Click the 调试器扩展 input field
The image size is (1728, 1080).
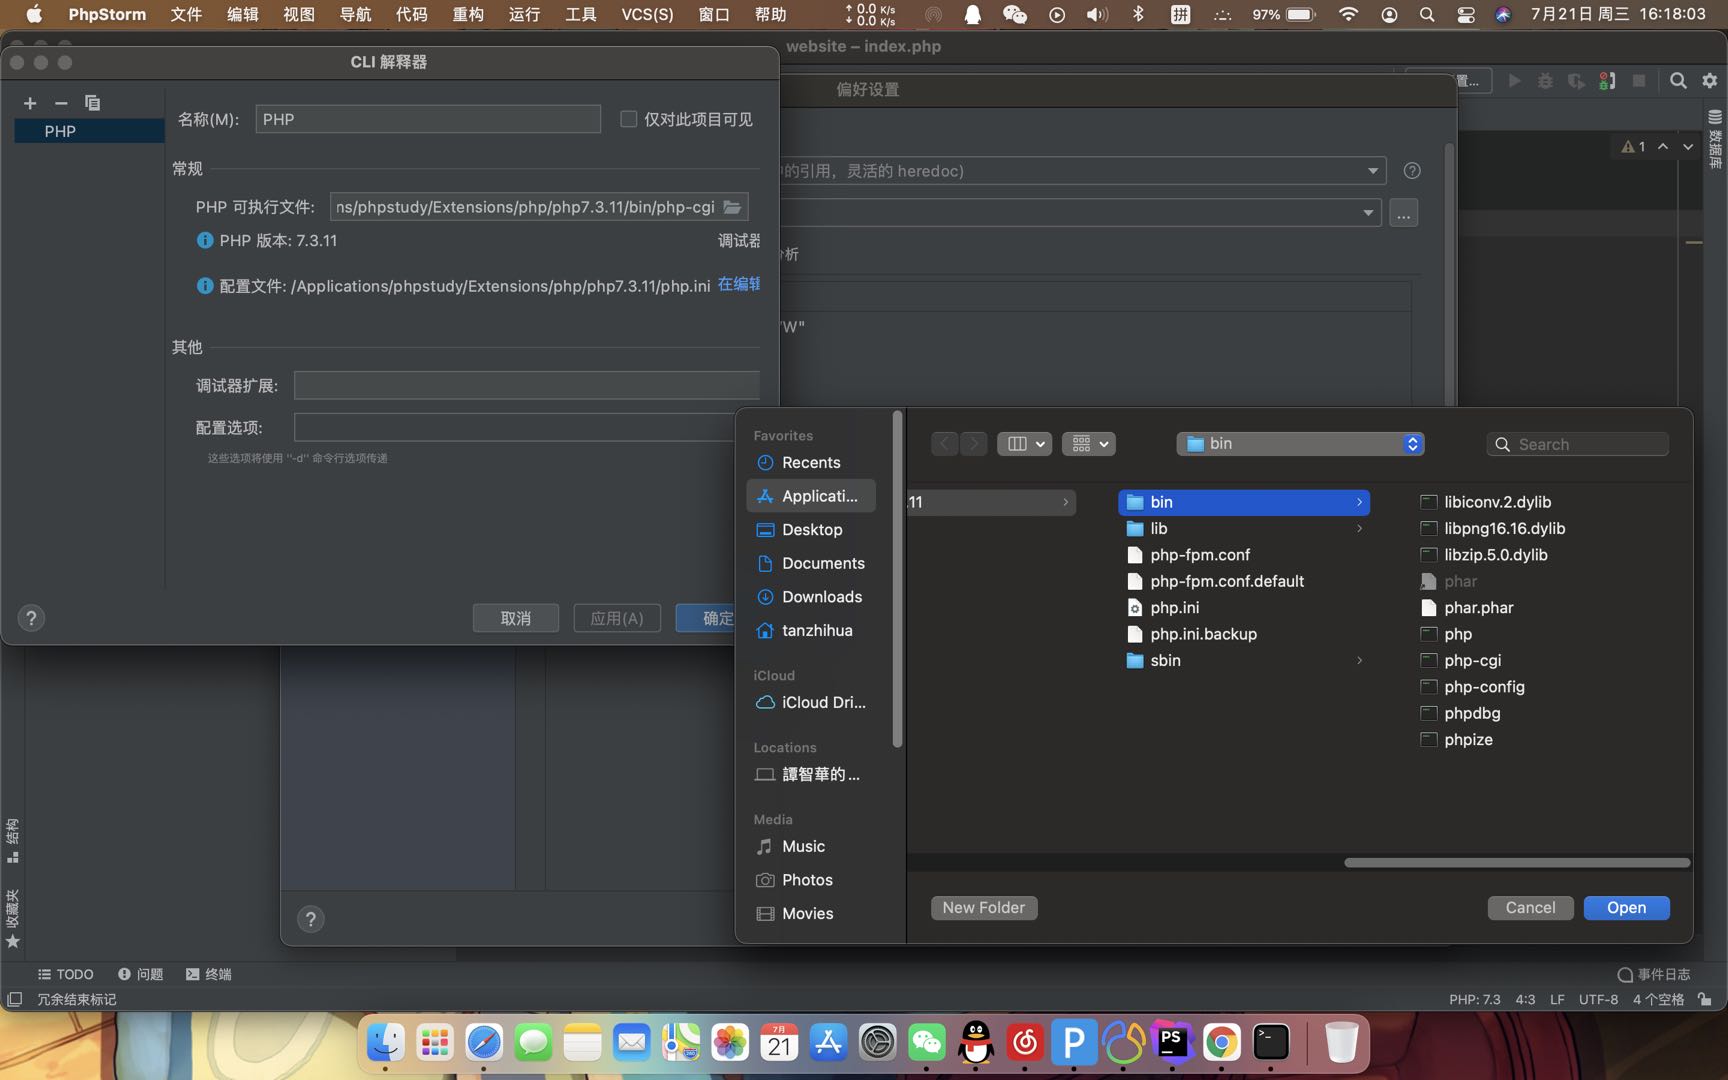(x=527, y=386)
